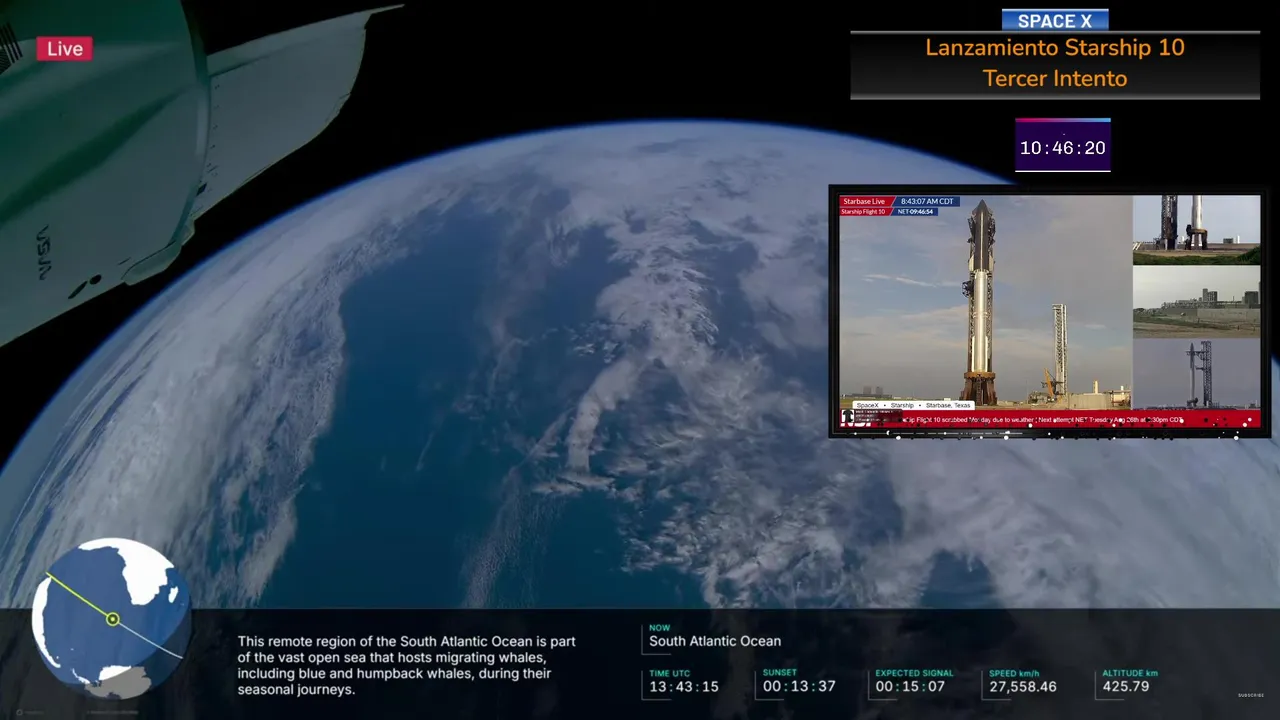Click the Lanzamiento Starship 10 title banner

pos(1055,64)
